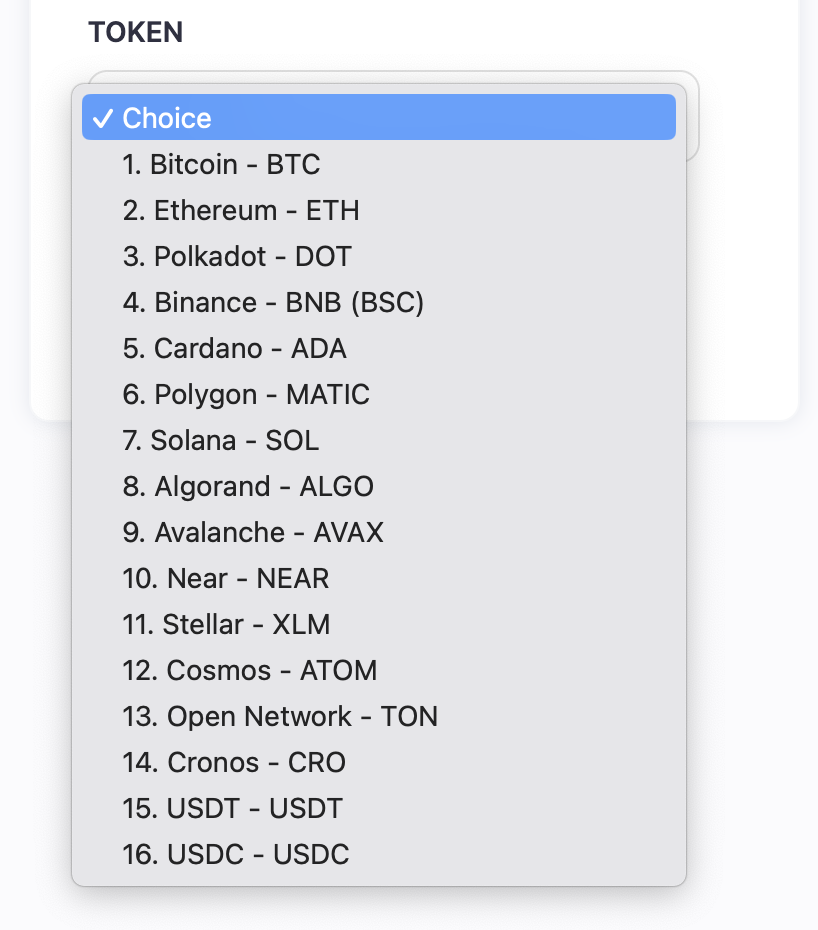Click the checkmark beside Choice

[x=102, y=118]
